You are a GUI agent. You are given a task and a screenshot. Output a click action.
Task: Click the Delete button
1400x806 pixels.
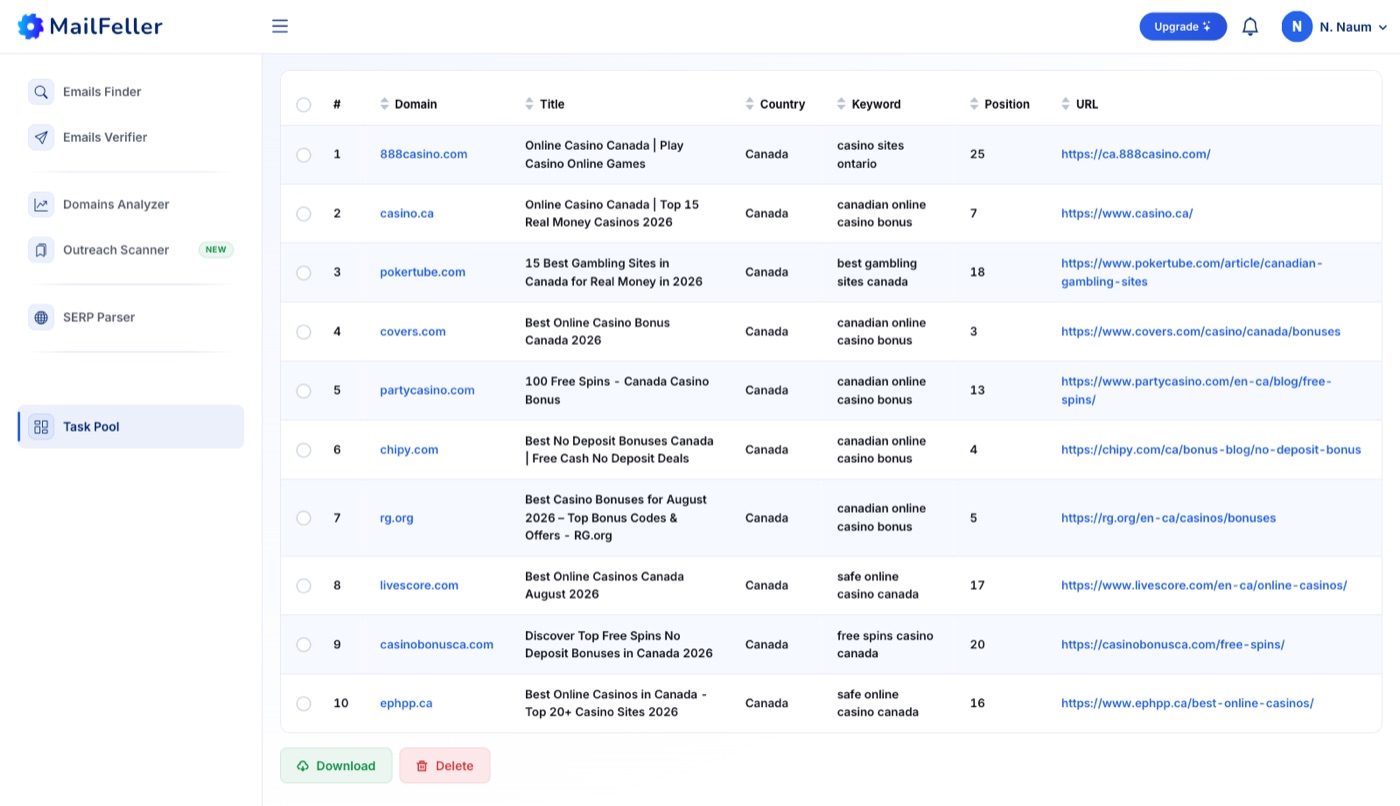click(x=445, y=766)
